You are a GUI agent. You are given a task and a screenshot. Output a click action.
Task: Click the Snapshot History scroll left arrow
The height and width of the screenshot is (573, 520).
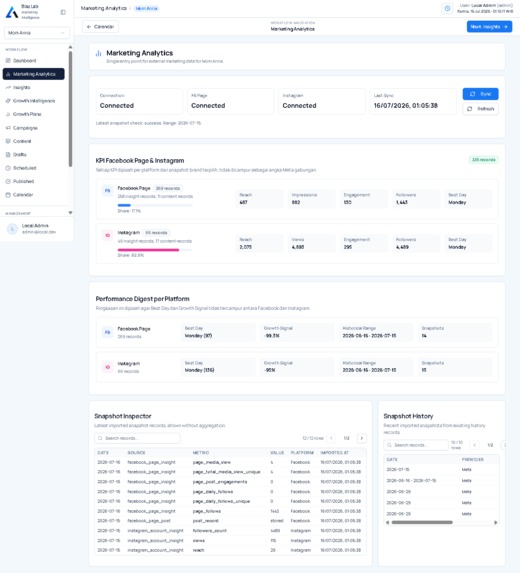click(x=387, y=523)
